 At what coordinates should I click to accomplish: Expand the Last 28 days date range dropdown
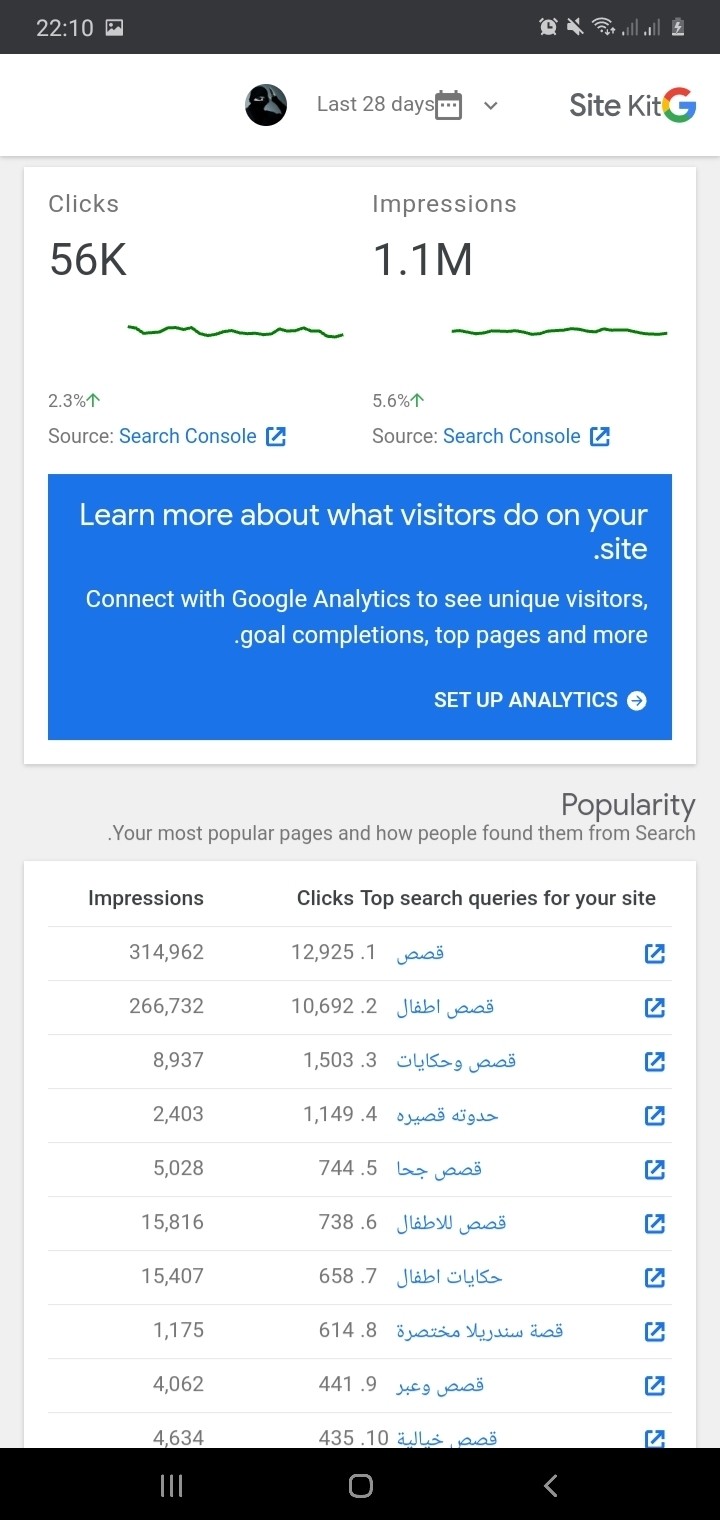click(x=375, y=105)
